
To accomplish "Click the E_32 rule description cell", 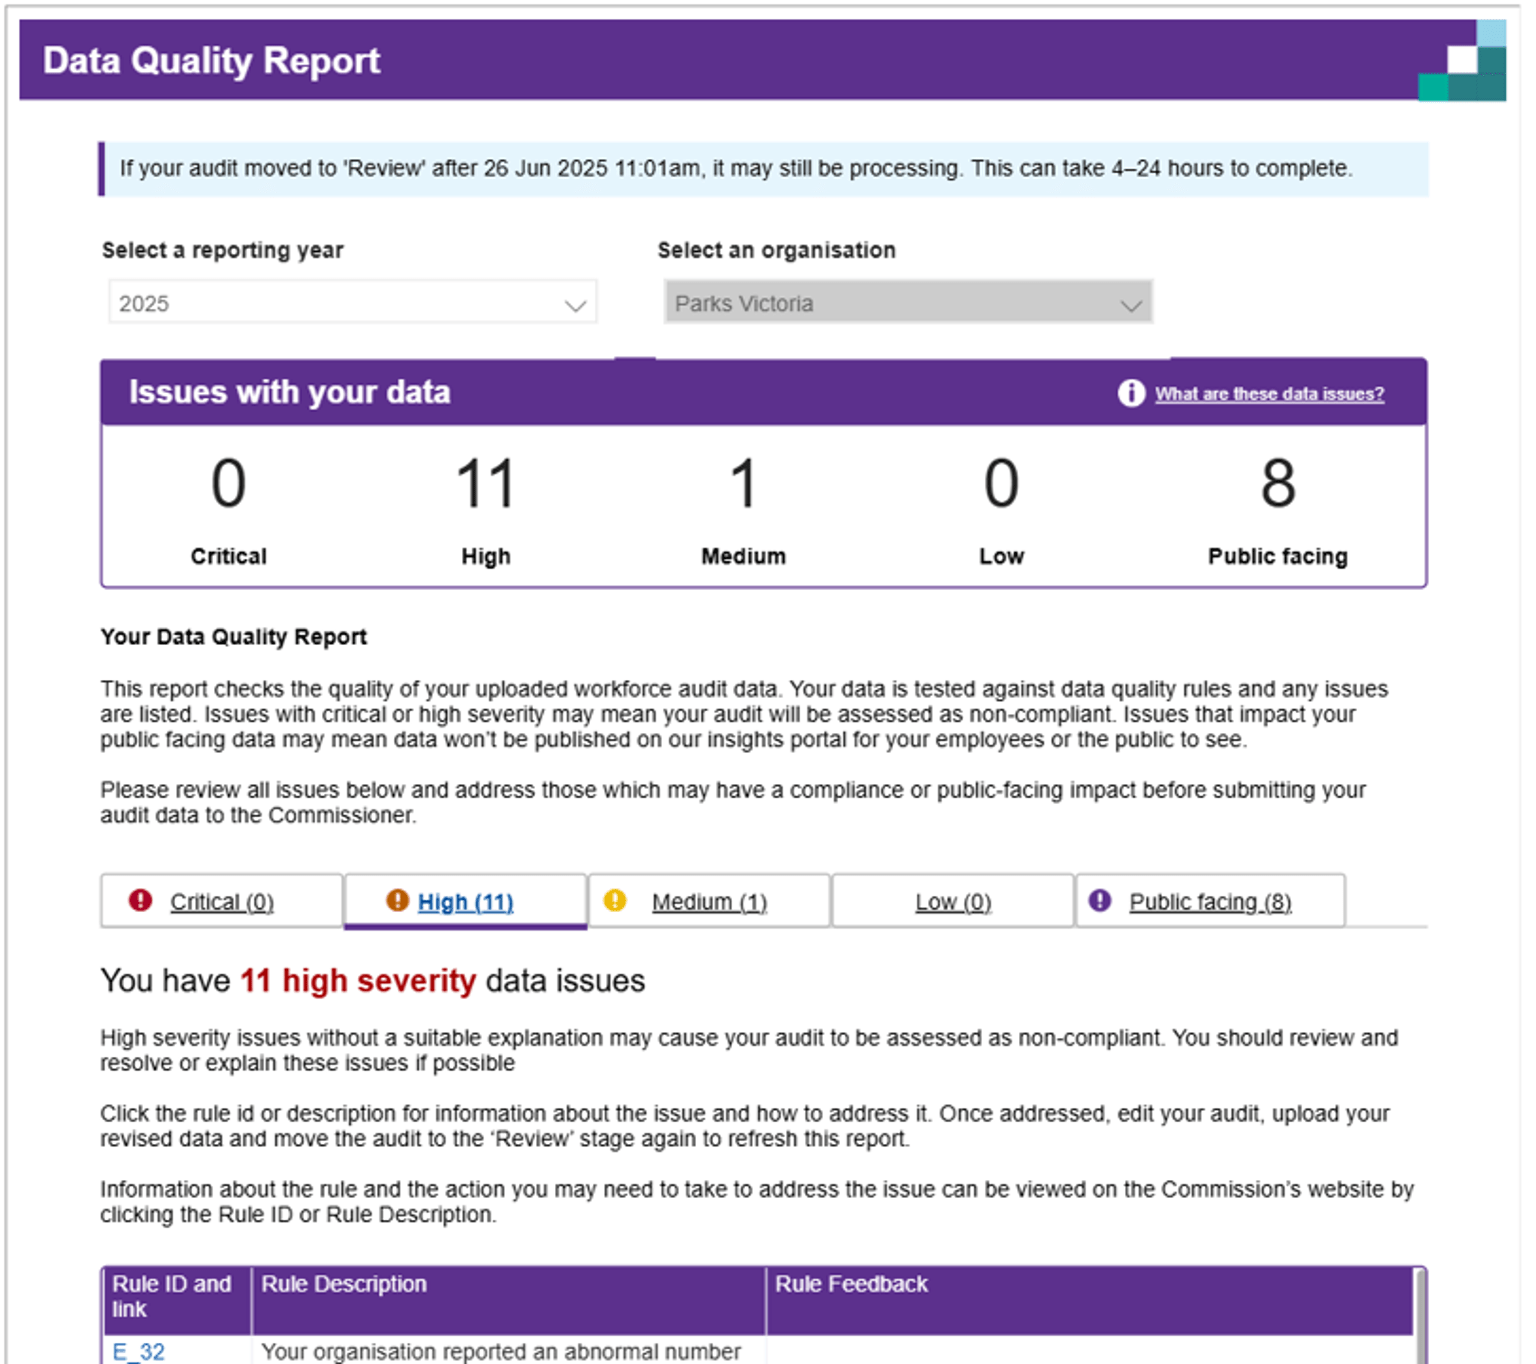I will click(x=509, y=1351).
